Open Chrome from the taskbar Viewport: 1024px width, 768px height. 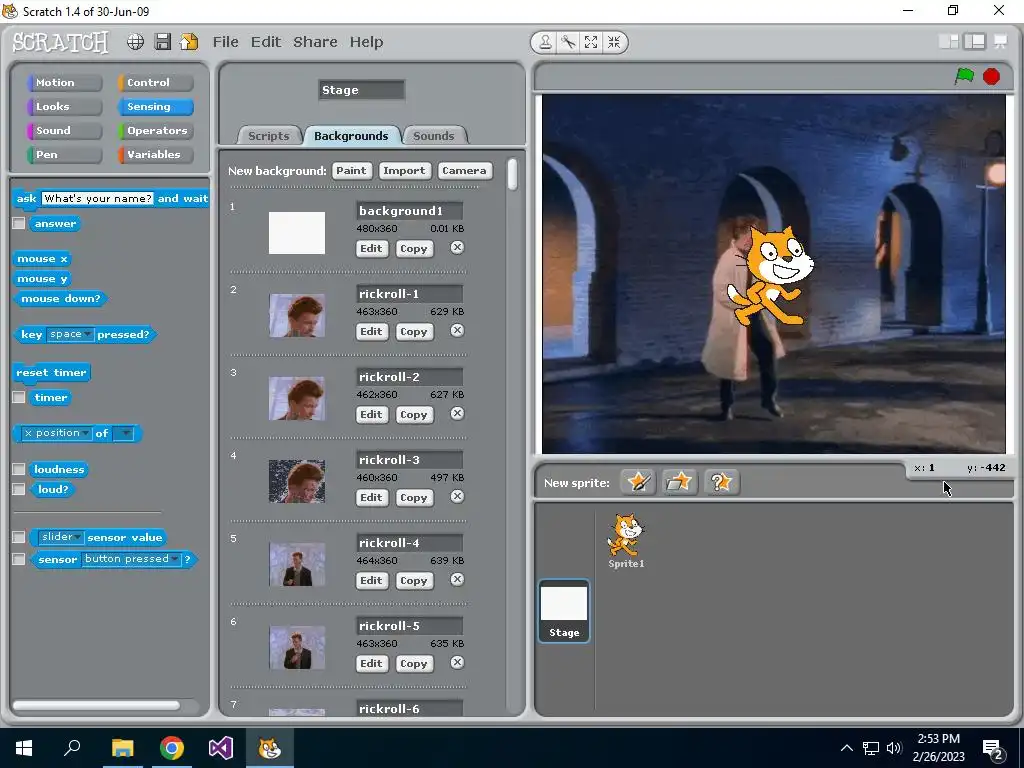tap(172, 748)
